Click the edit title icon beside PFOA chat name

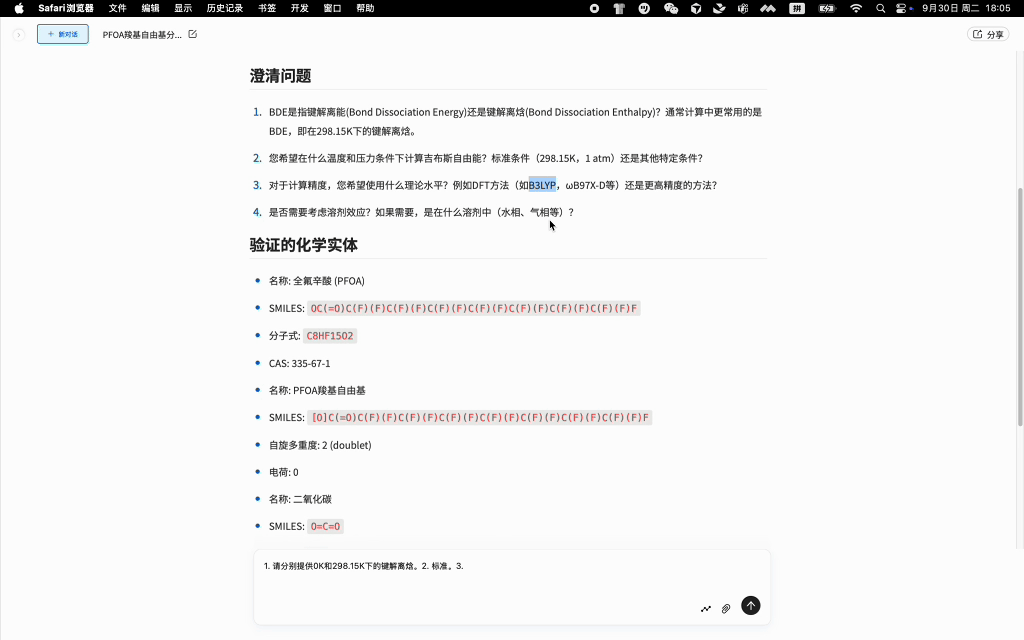[193, 34]
